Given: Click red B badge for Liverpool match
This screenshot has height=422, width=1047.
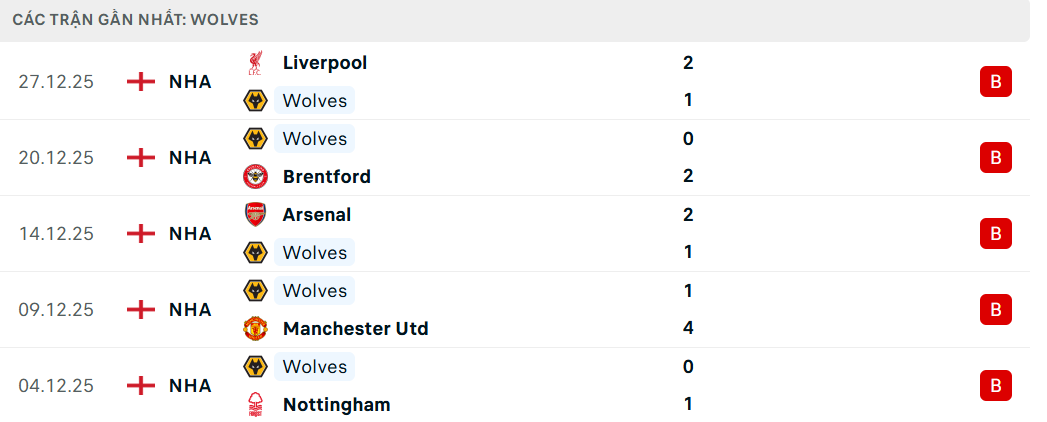Looking at the screenshot, I should [995, 82].
